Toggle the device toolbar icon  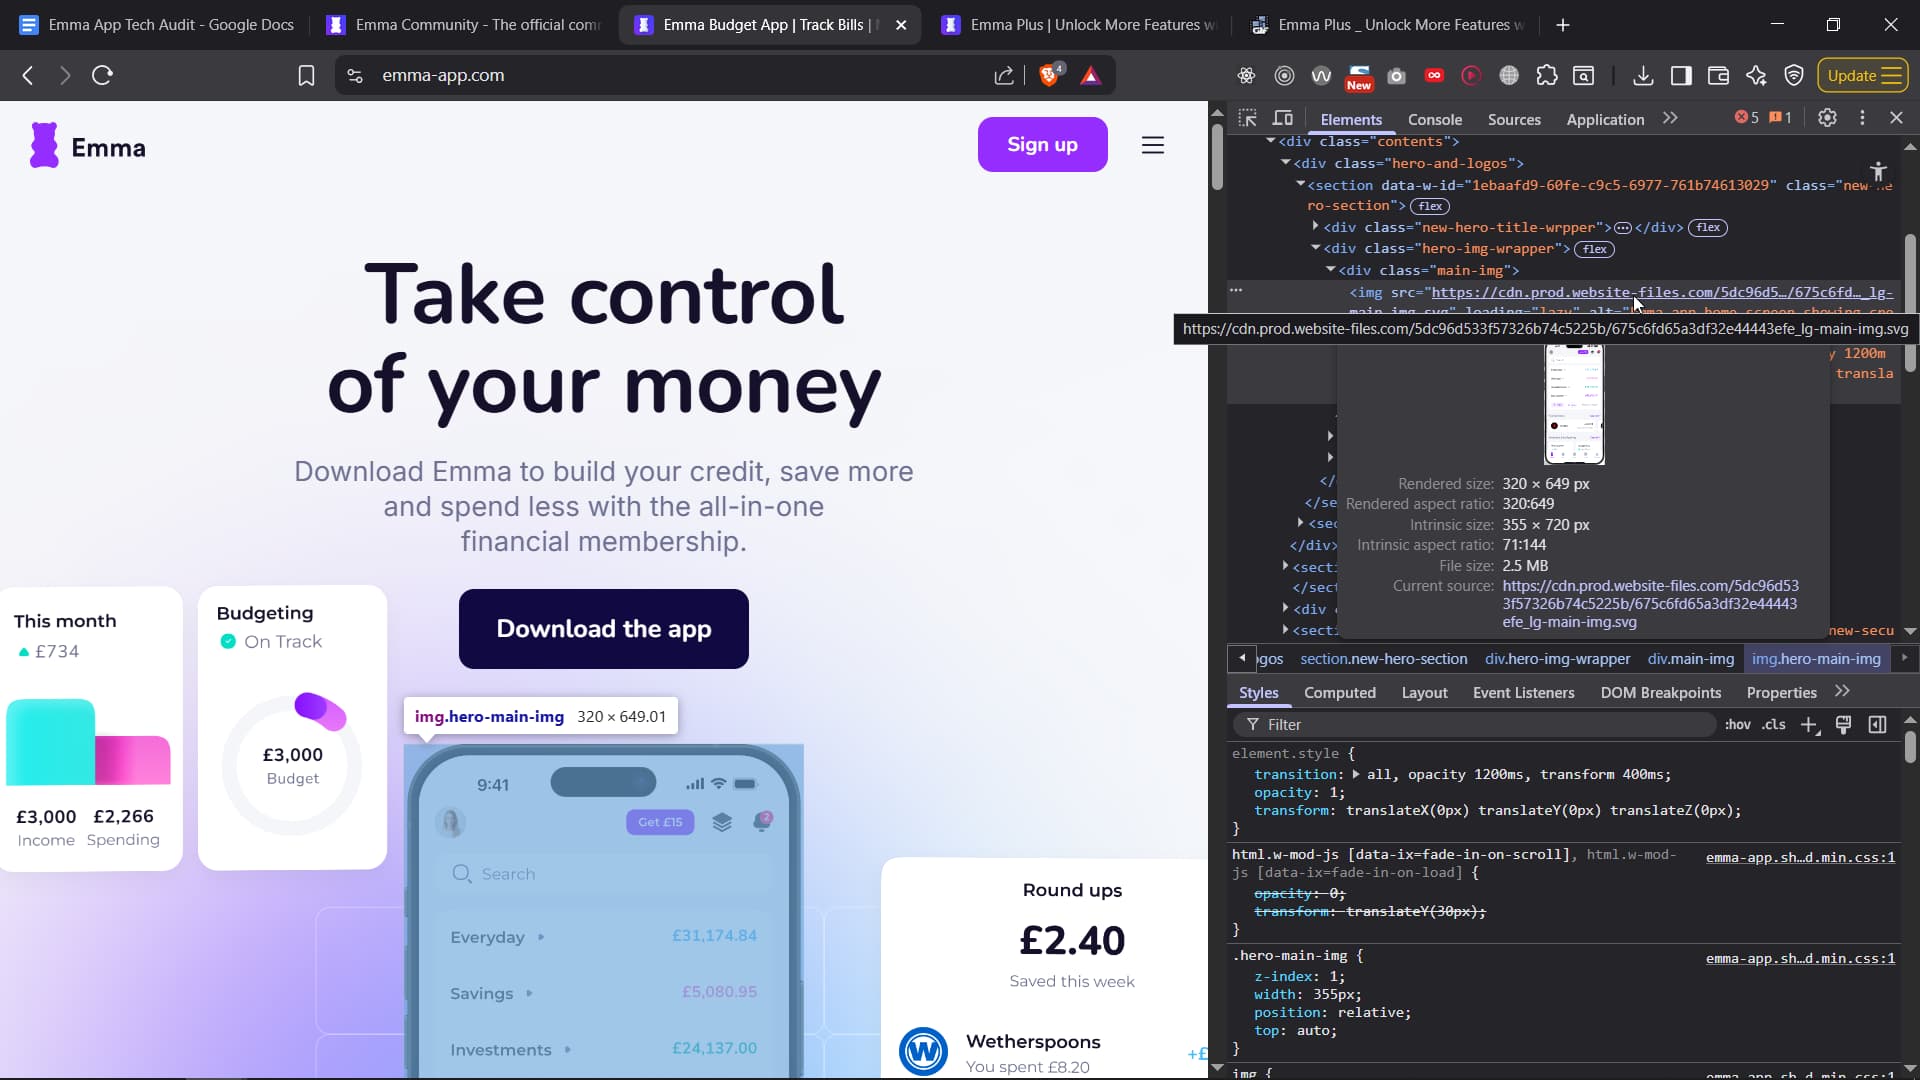click(x=1283, y=118)
